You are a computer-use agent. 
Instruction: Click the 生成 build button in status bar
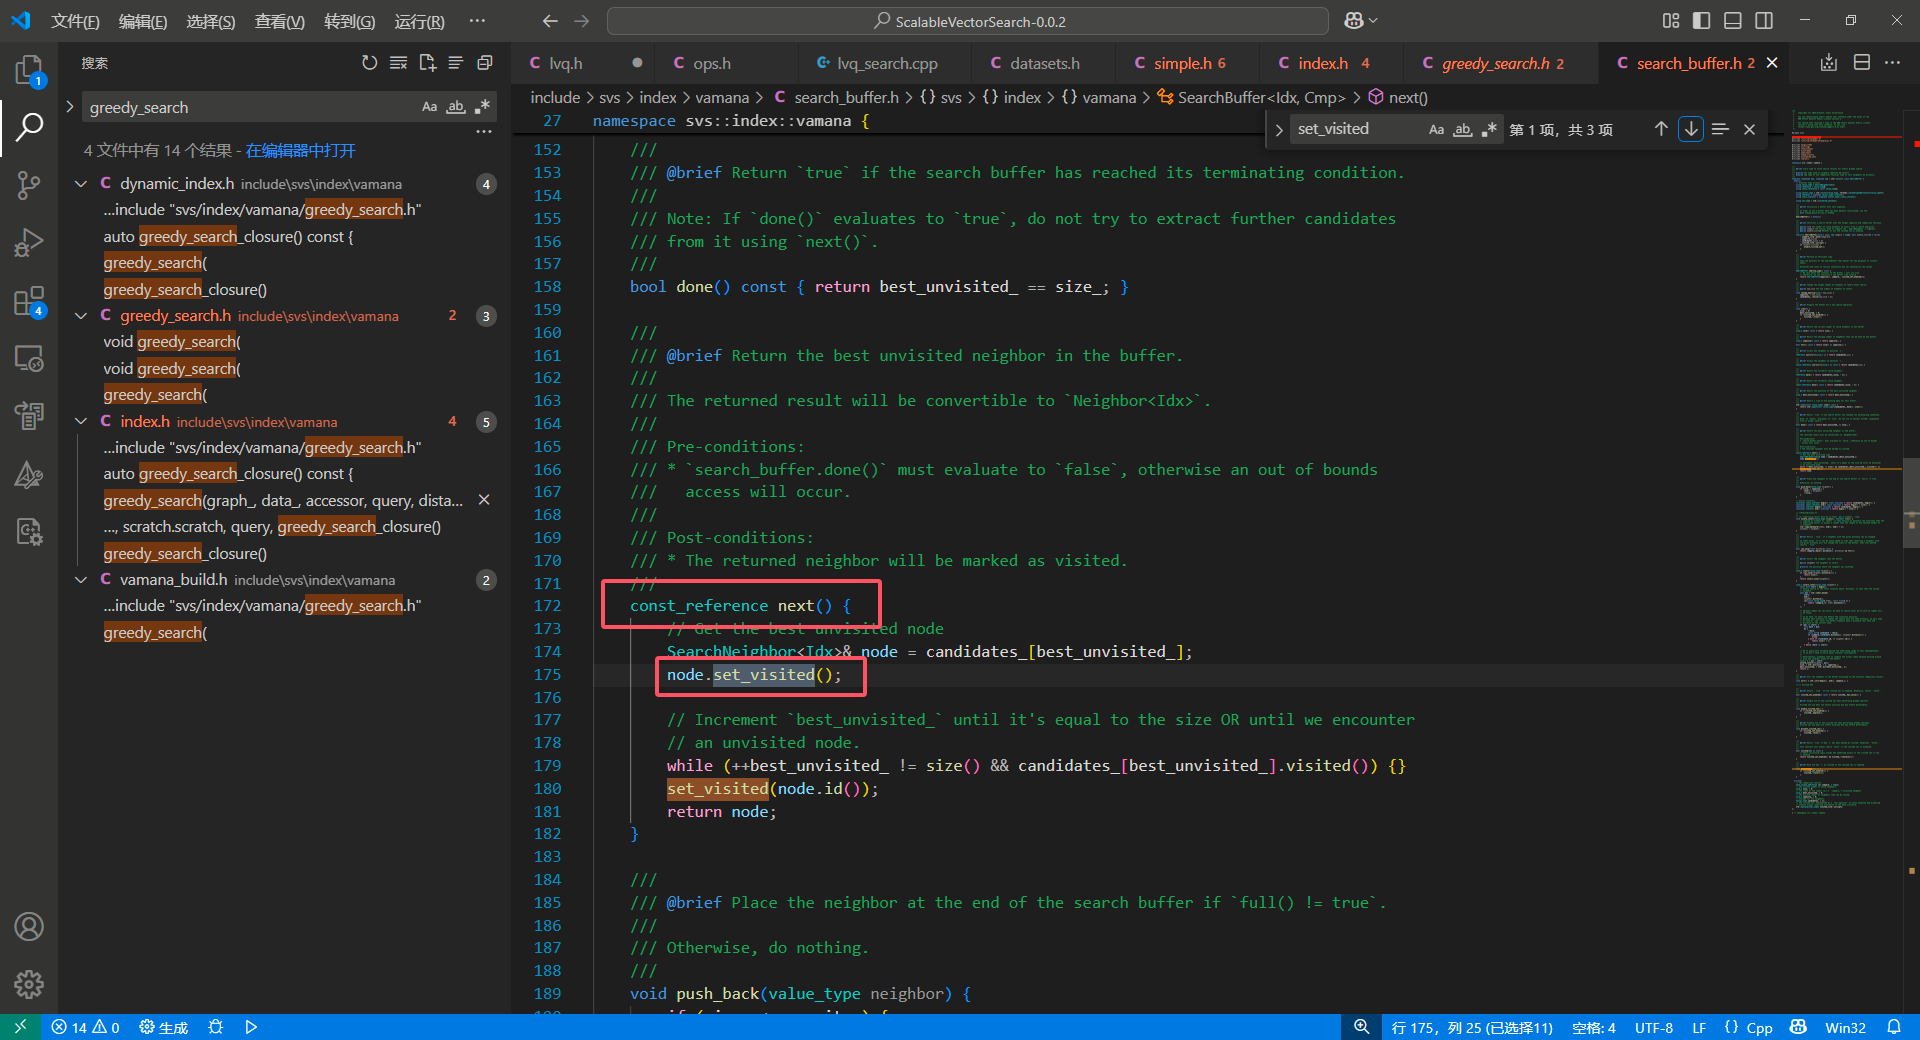[165, 1027]
